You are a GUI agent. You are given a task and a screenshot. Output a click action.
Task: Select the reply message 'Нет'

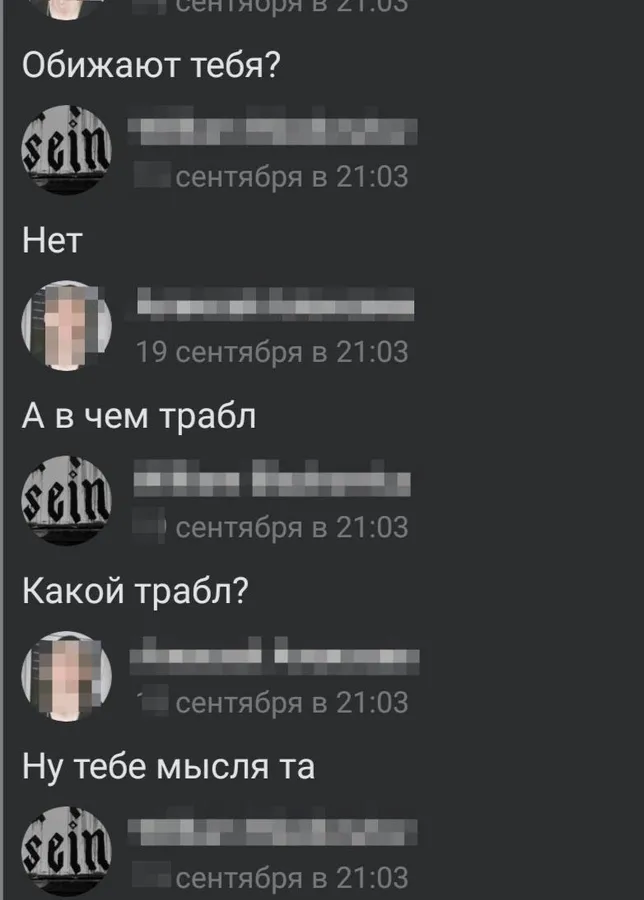point(52,240)
